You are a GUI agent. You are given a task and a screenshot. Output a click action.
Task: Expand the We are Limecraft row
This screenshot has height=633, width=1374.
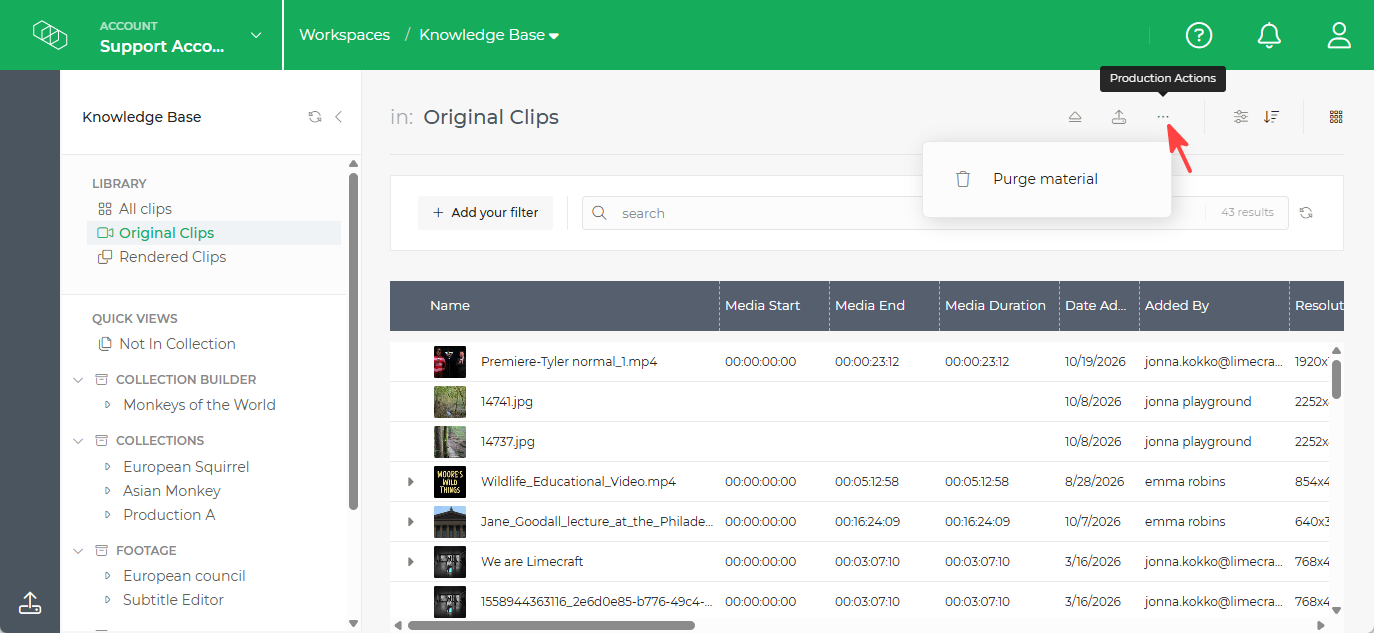pyautogui.click(x=411, y=562)
